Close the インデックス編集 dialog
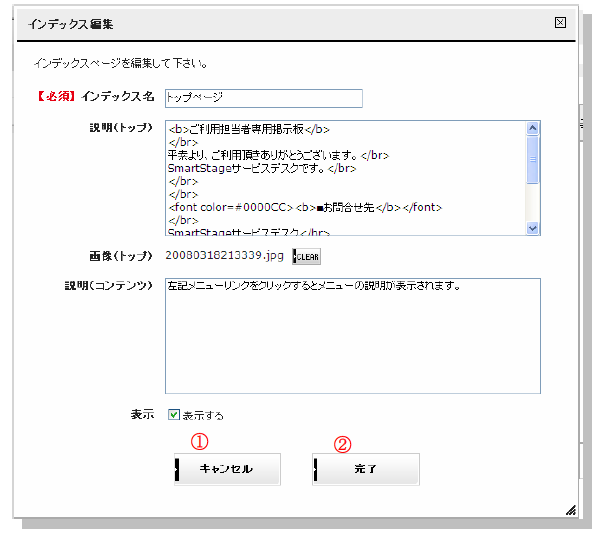Image resolution: width=596 pixels, height=537 pixels. click(560, 22)
